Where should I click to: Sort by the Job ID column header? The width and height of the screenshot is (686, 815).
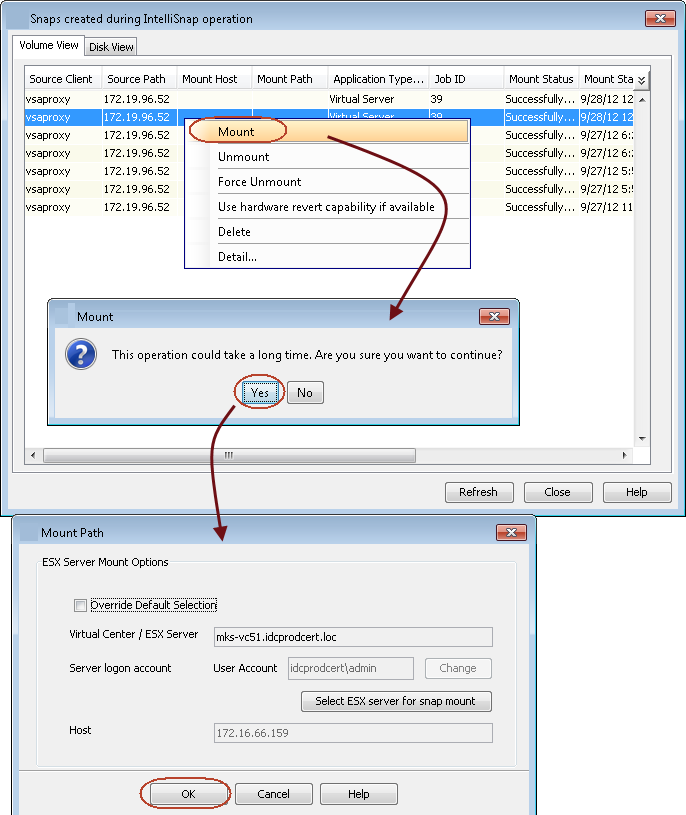(x=465, y=79)
